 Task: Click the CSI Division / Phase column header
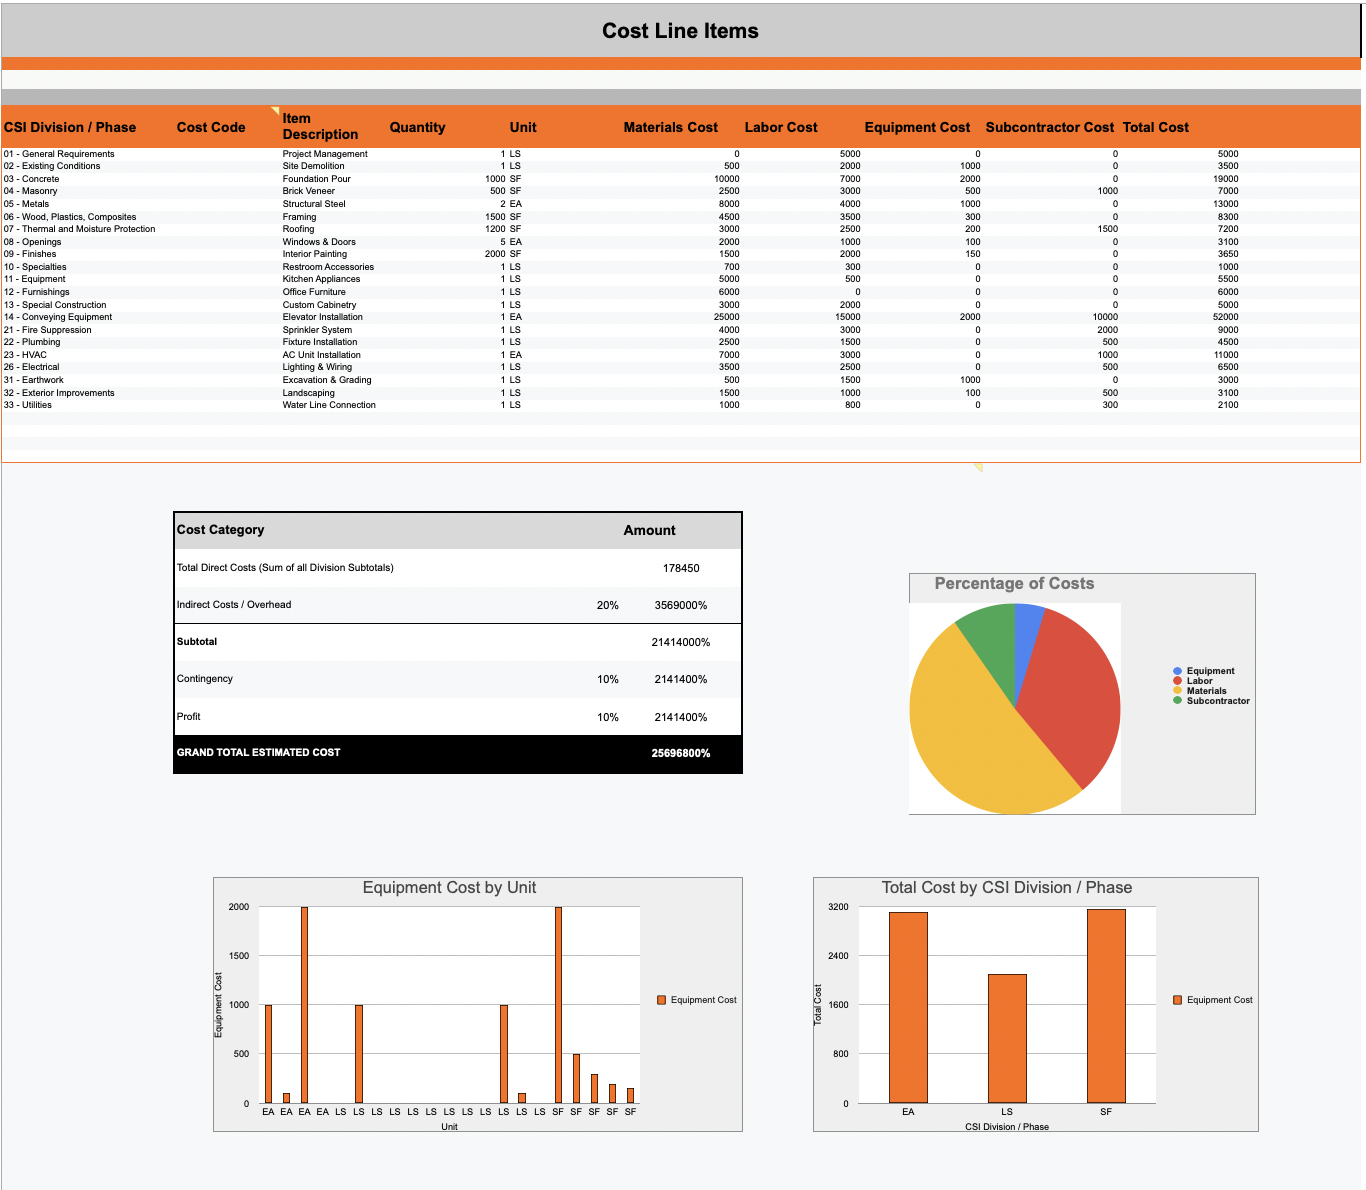[x=70, y=127]
